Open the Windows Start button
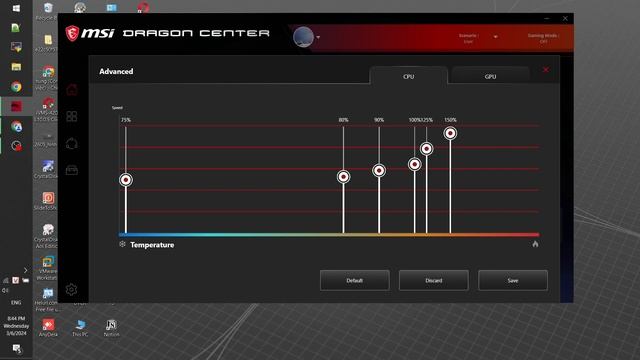The image size is (640, 360). pyautogui.click(x=16, y=8)
